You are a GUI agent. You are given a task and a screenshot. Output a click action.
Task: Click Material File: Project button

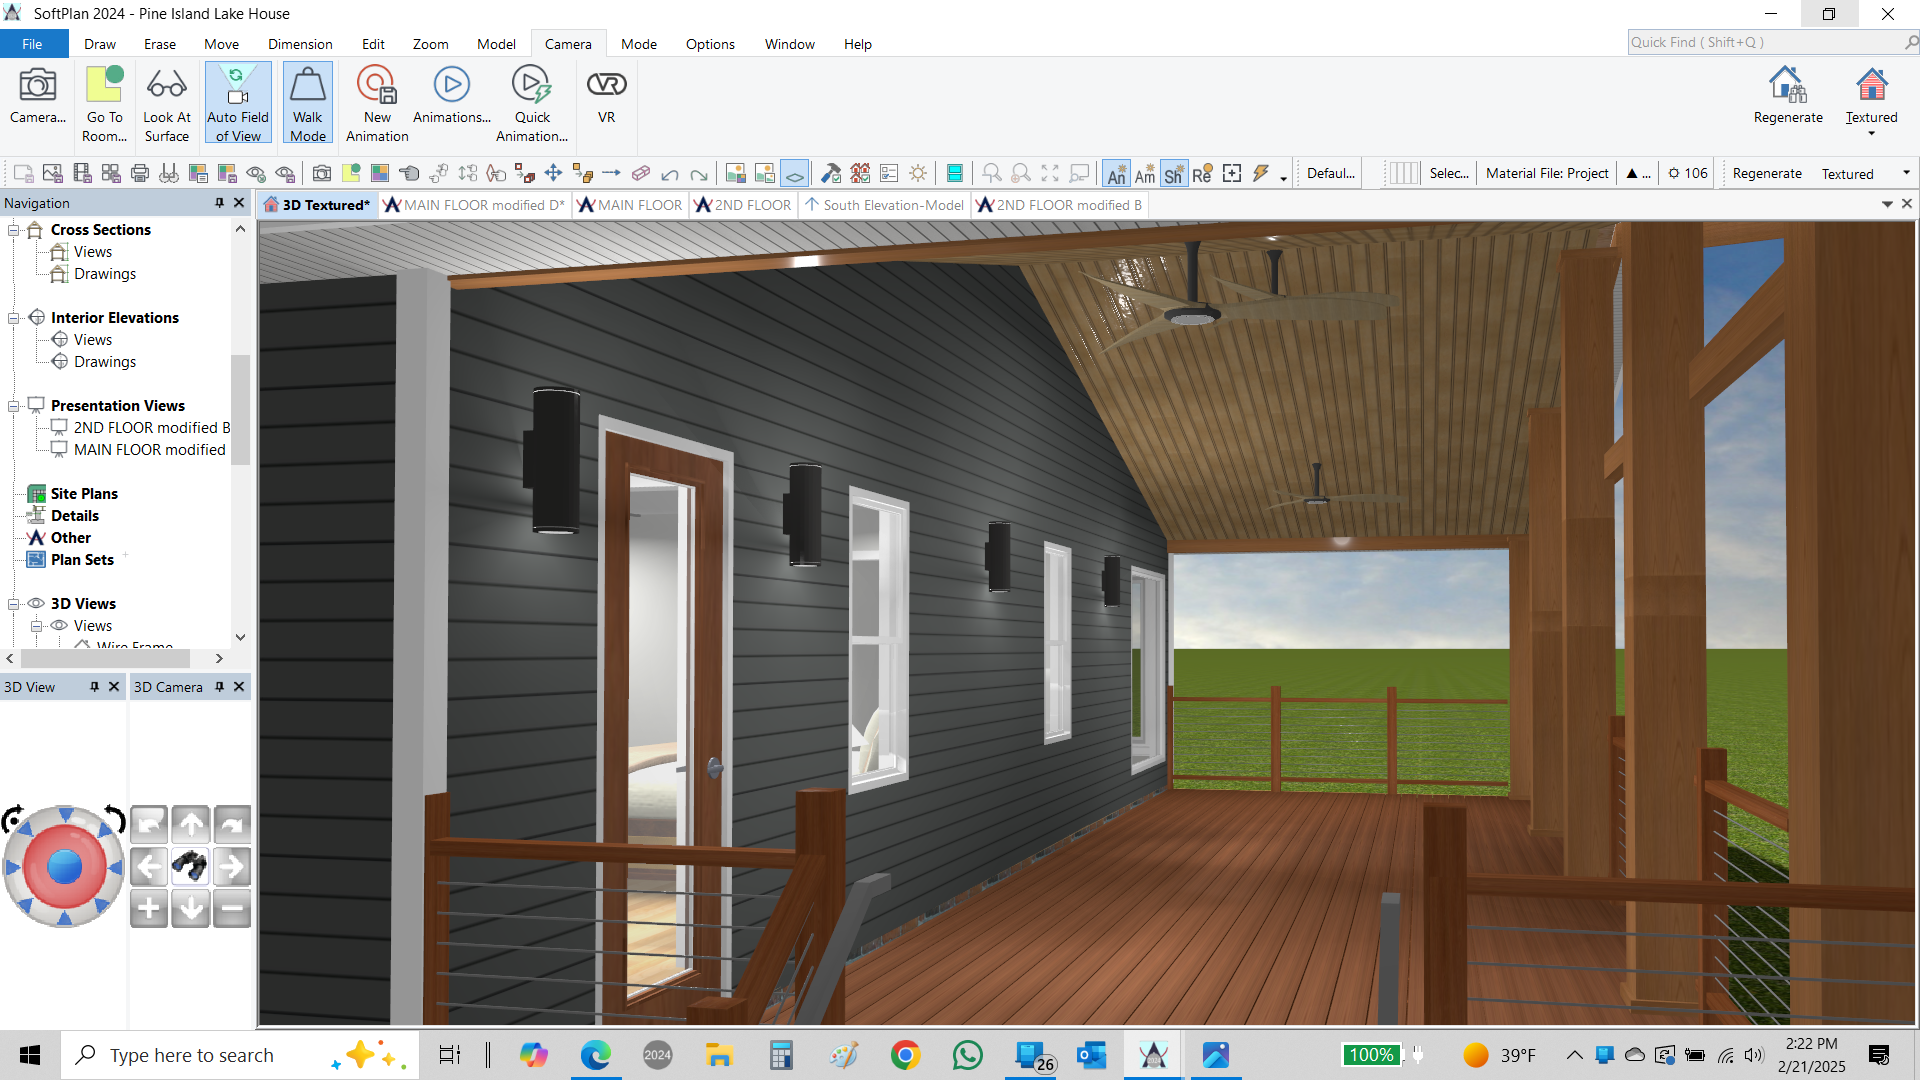pos(1546,173)
